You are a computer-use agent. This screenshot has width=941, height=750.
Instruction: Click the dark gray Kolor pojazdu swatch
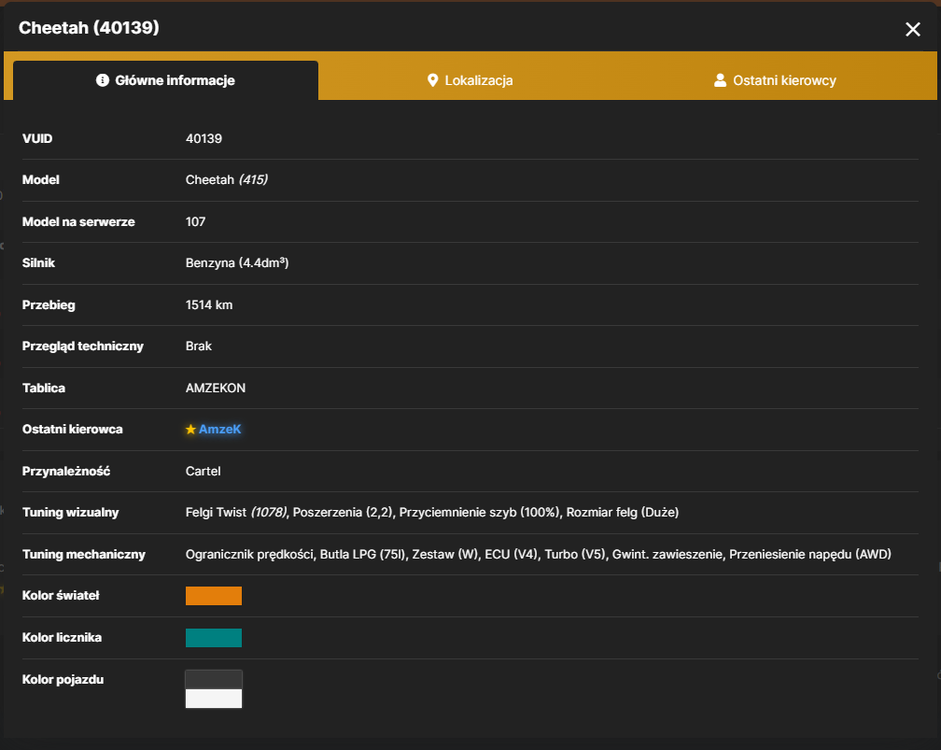214,679
